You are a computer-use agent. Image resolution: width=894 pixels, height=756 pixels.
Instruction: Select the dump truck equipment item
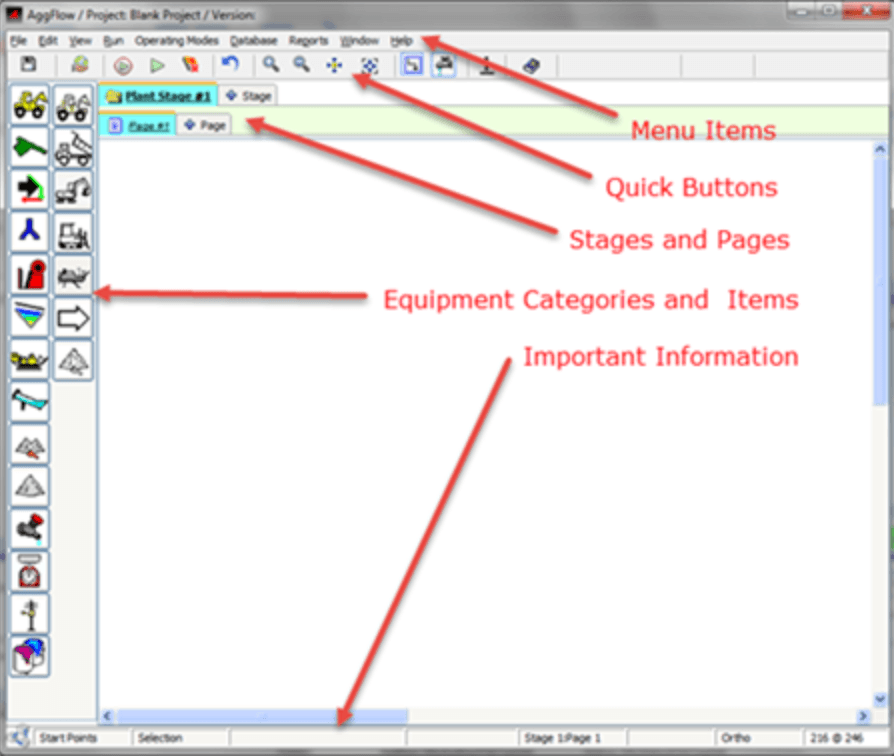click(x=73, y=148)
